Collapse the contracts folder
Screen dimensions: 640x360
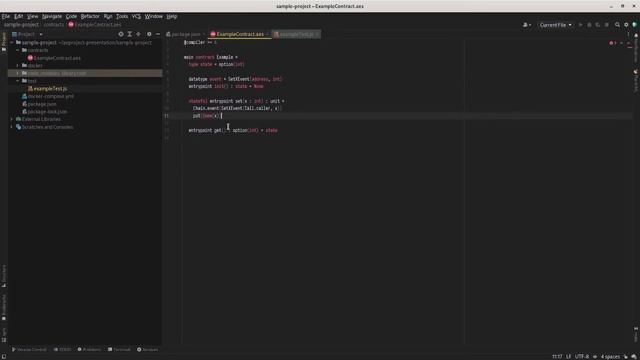pyautogui.click(x=18, y=50)
